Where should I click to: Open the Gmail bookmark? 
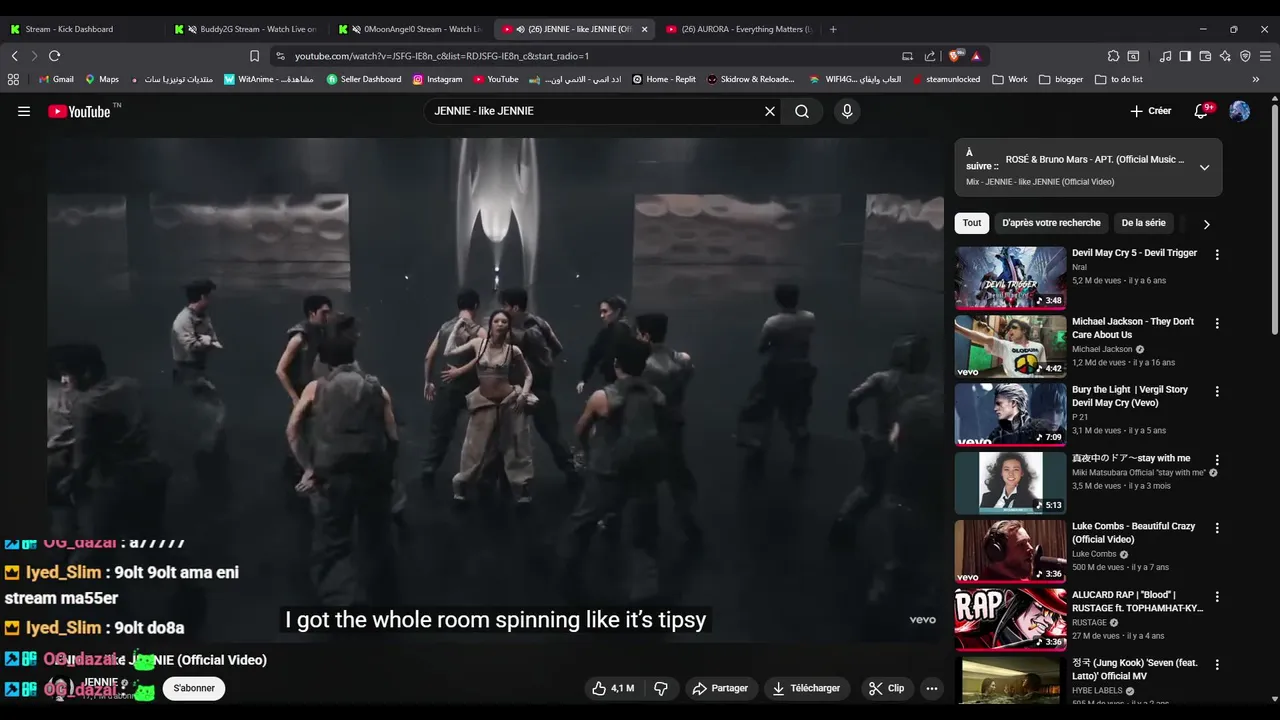click(x=56, y=79)
